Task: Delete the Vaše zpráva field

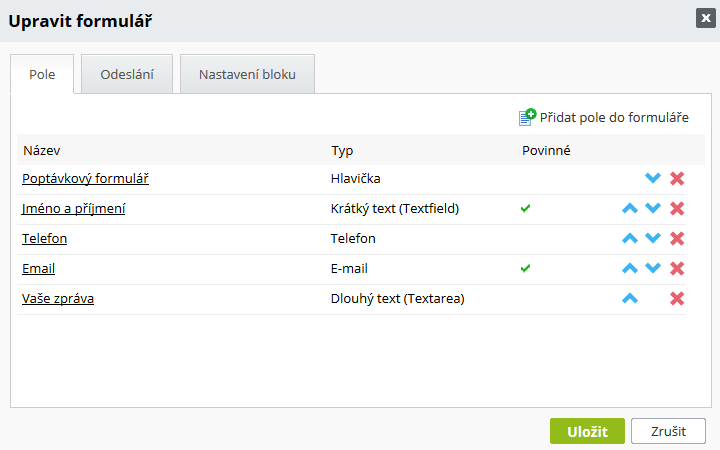Action: point(677,298)
